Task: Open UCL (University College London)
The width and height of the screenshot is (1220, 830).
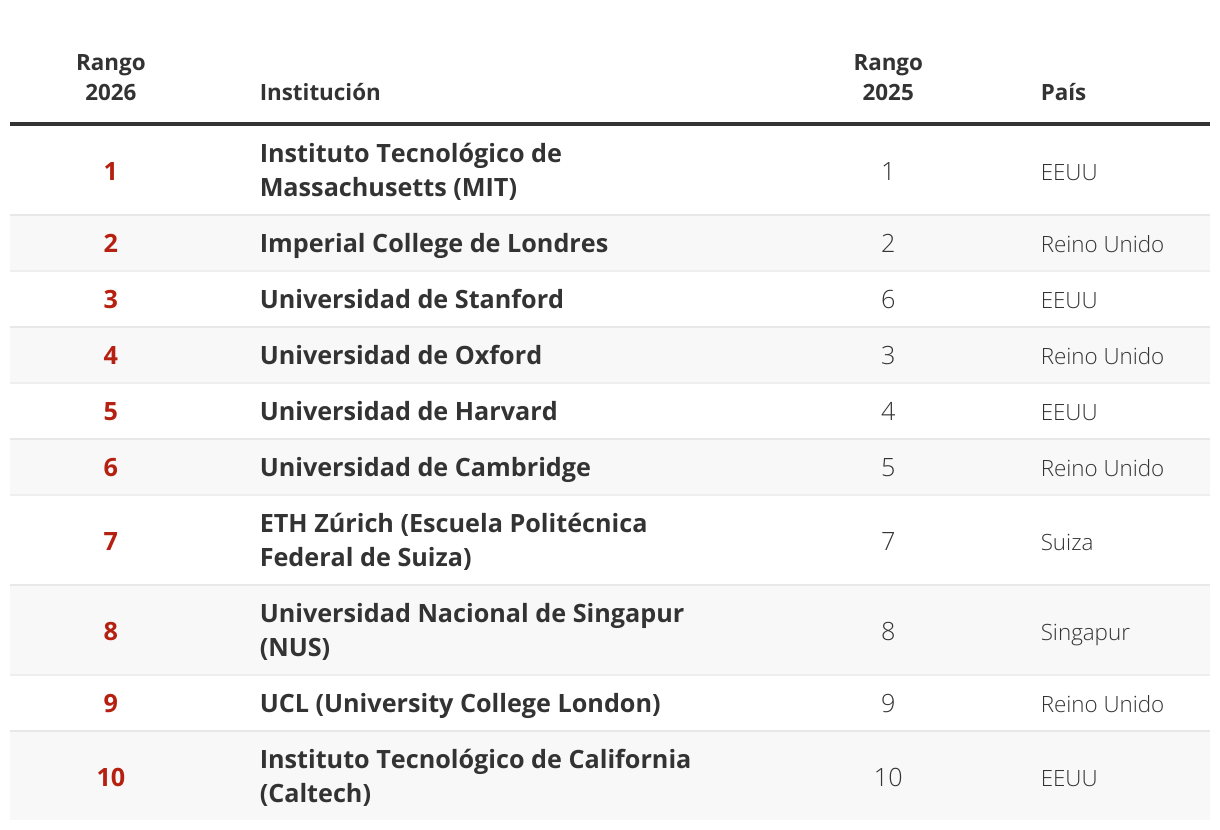Action: 460,704
